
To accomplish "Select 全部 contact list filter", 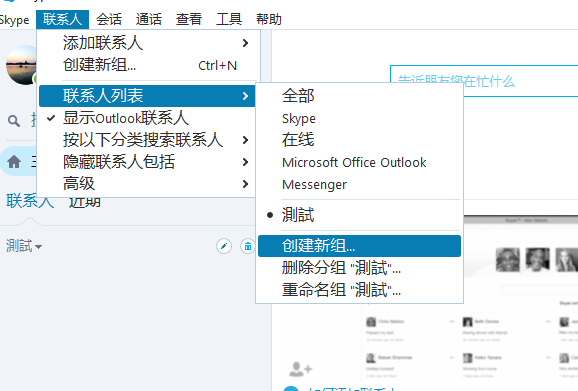I will (359, 96).
